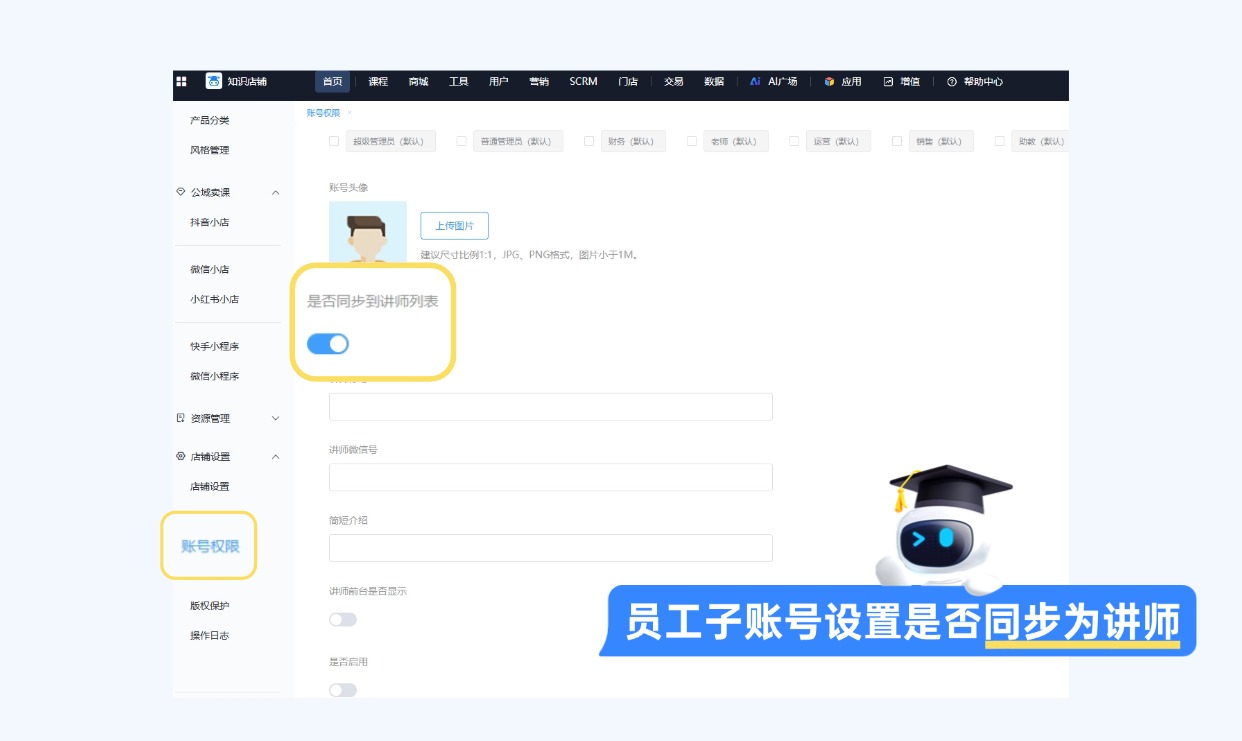Click the 知识店铺 logo icon
Viewport: 1242px width, 741px height.
pos(213,82)
